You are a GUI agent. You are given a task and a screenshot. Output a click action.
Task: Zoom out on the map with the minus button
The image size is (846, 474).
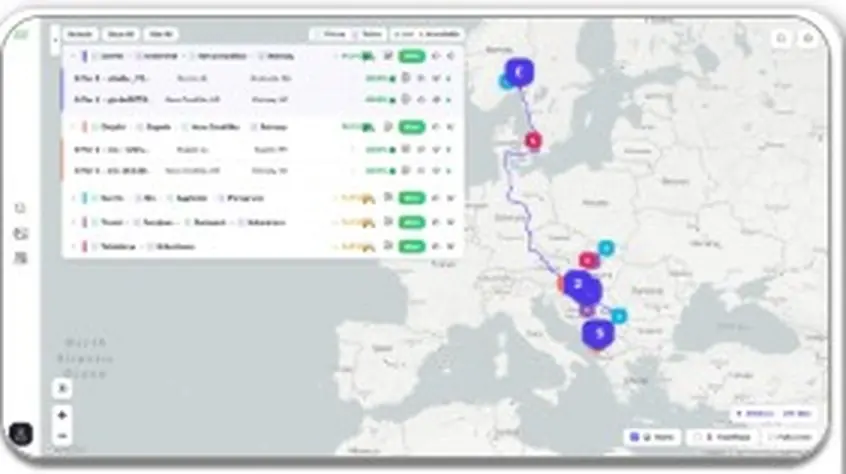62,436
